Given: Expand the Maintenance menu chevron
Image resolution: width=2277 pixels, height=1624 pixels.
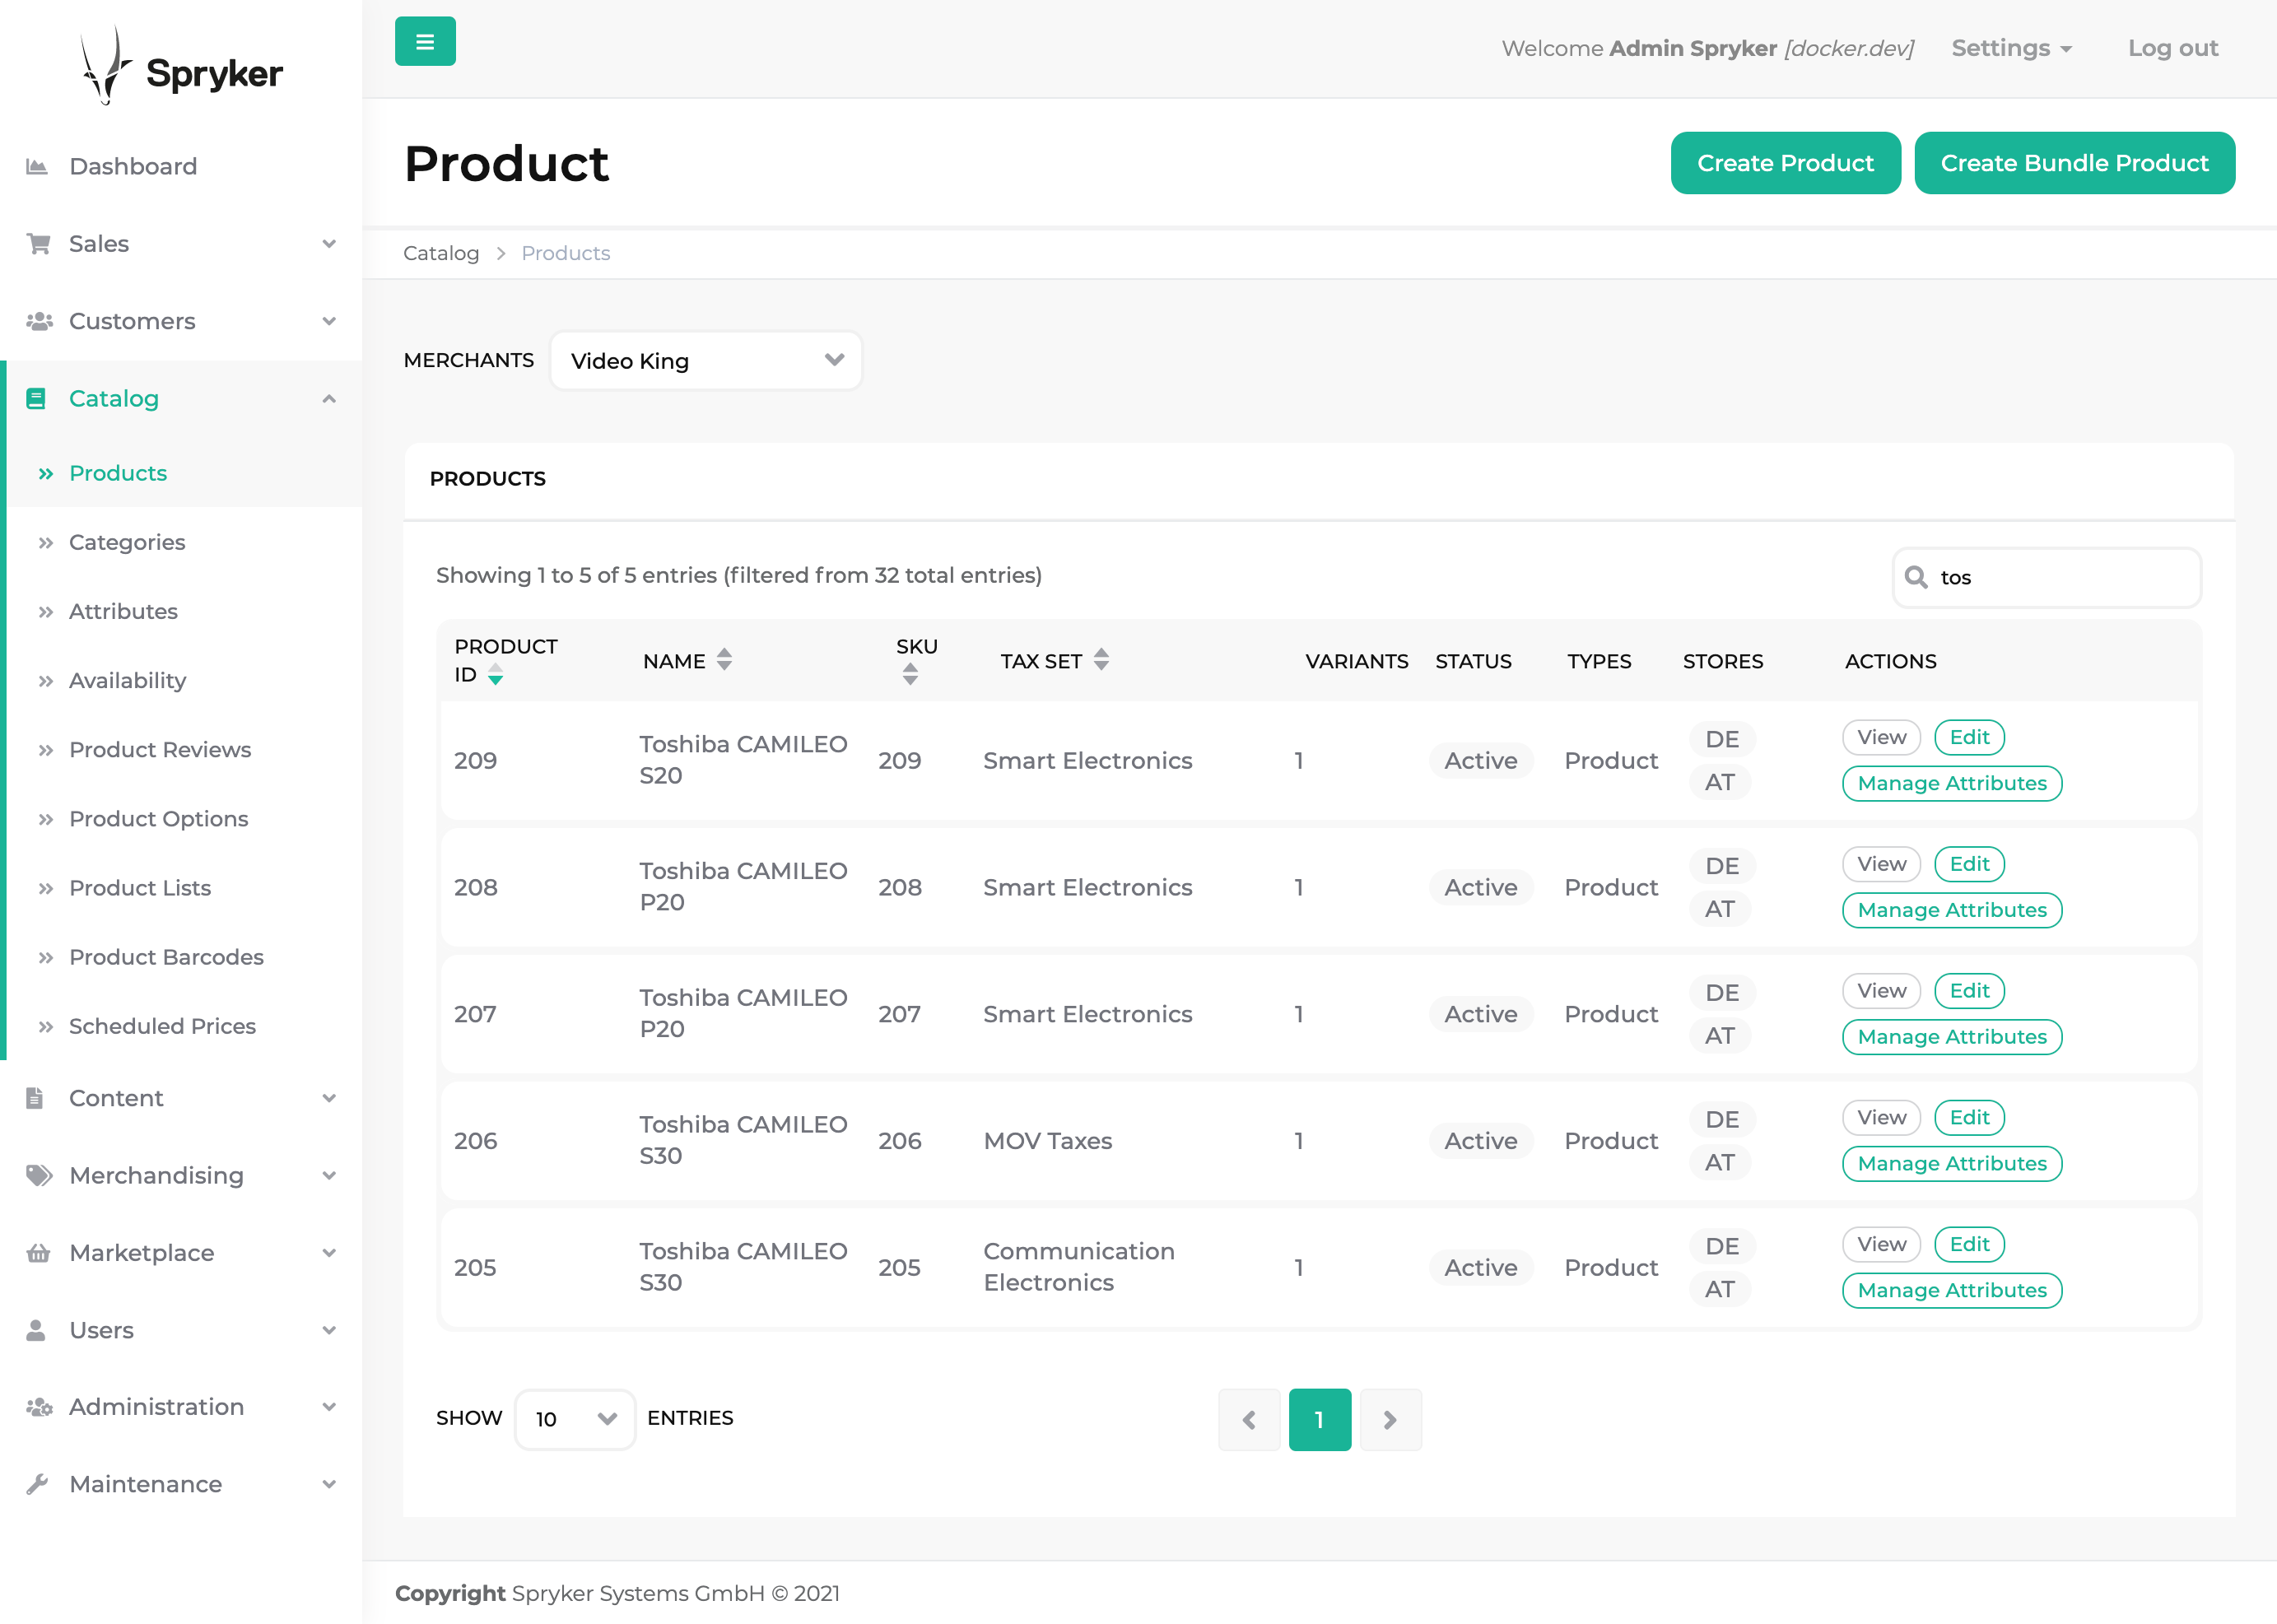Looking at the screenshot, I should pos(329,1484).
